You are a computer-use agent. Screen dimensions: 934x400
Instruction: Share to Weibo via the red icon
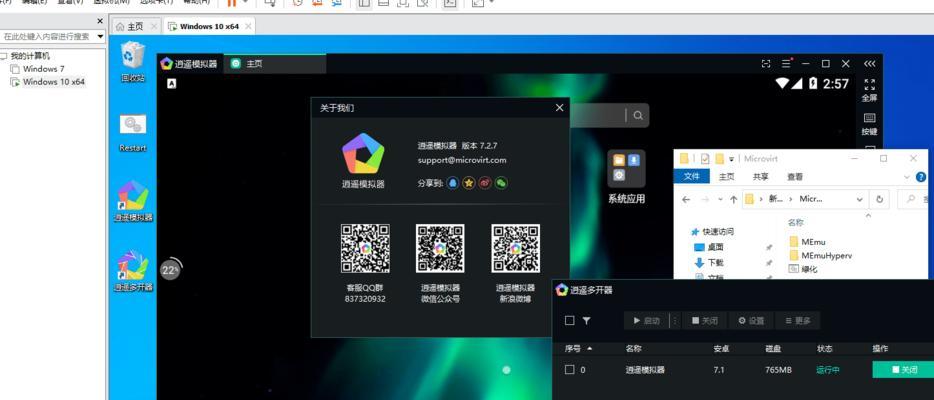click(x=485, y=183)
